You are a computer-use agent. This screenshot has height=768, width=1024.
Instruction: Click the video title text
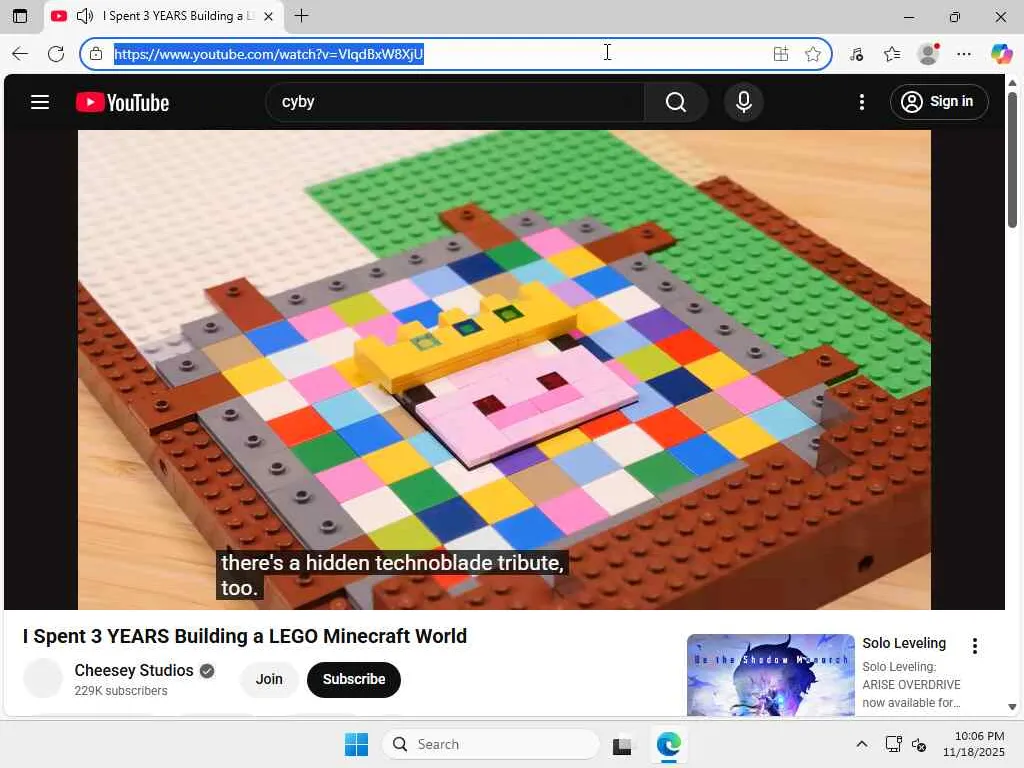(245, 636)
